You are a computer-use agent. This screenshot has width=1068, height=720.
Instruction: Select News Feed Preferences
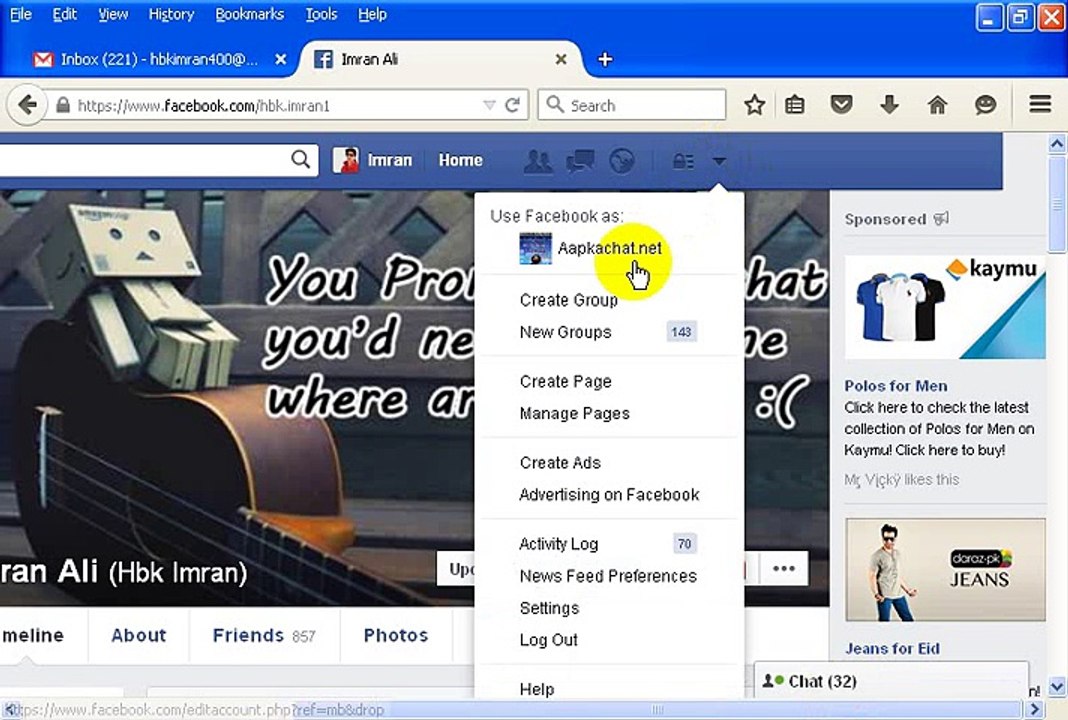click(x=609, y=576)
